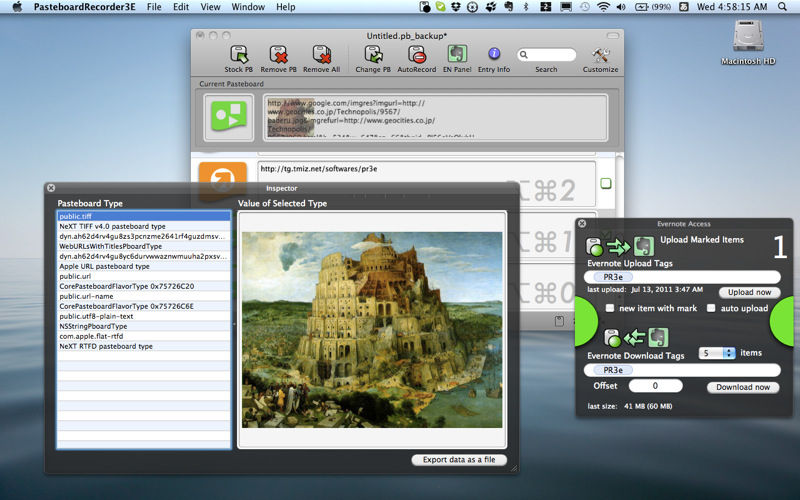This screenshot has height=500, width=800.
Task: Click the toolbar toggle pill in window title bar
Action: click(x=613, y=35)
